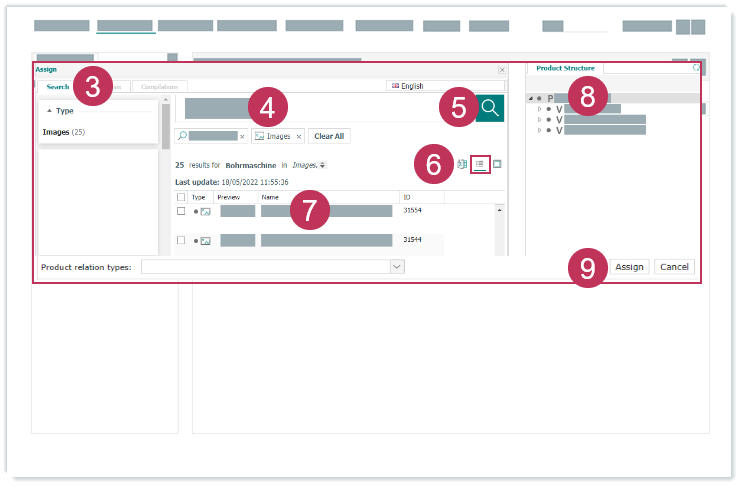The height and width of the screenshot is (487, 741).
Task: Check the box for item 31554
Action: click(x=180, y=212)
